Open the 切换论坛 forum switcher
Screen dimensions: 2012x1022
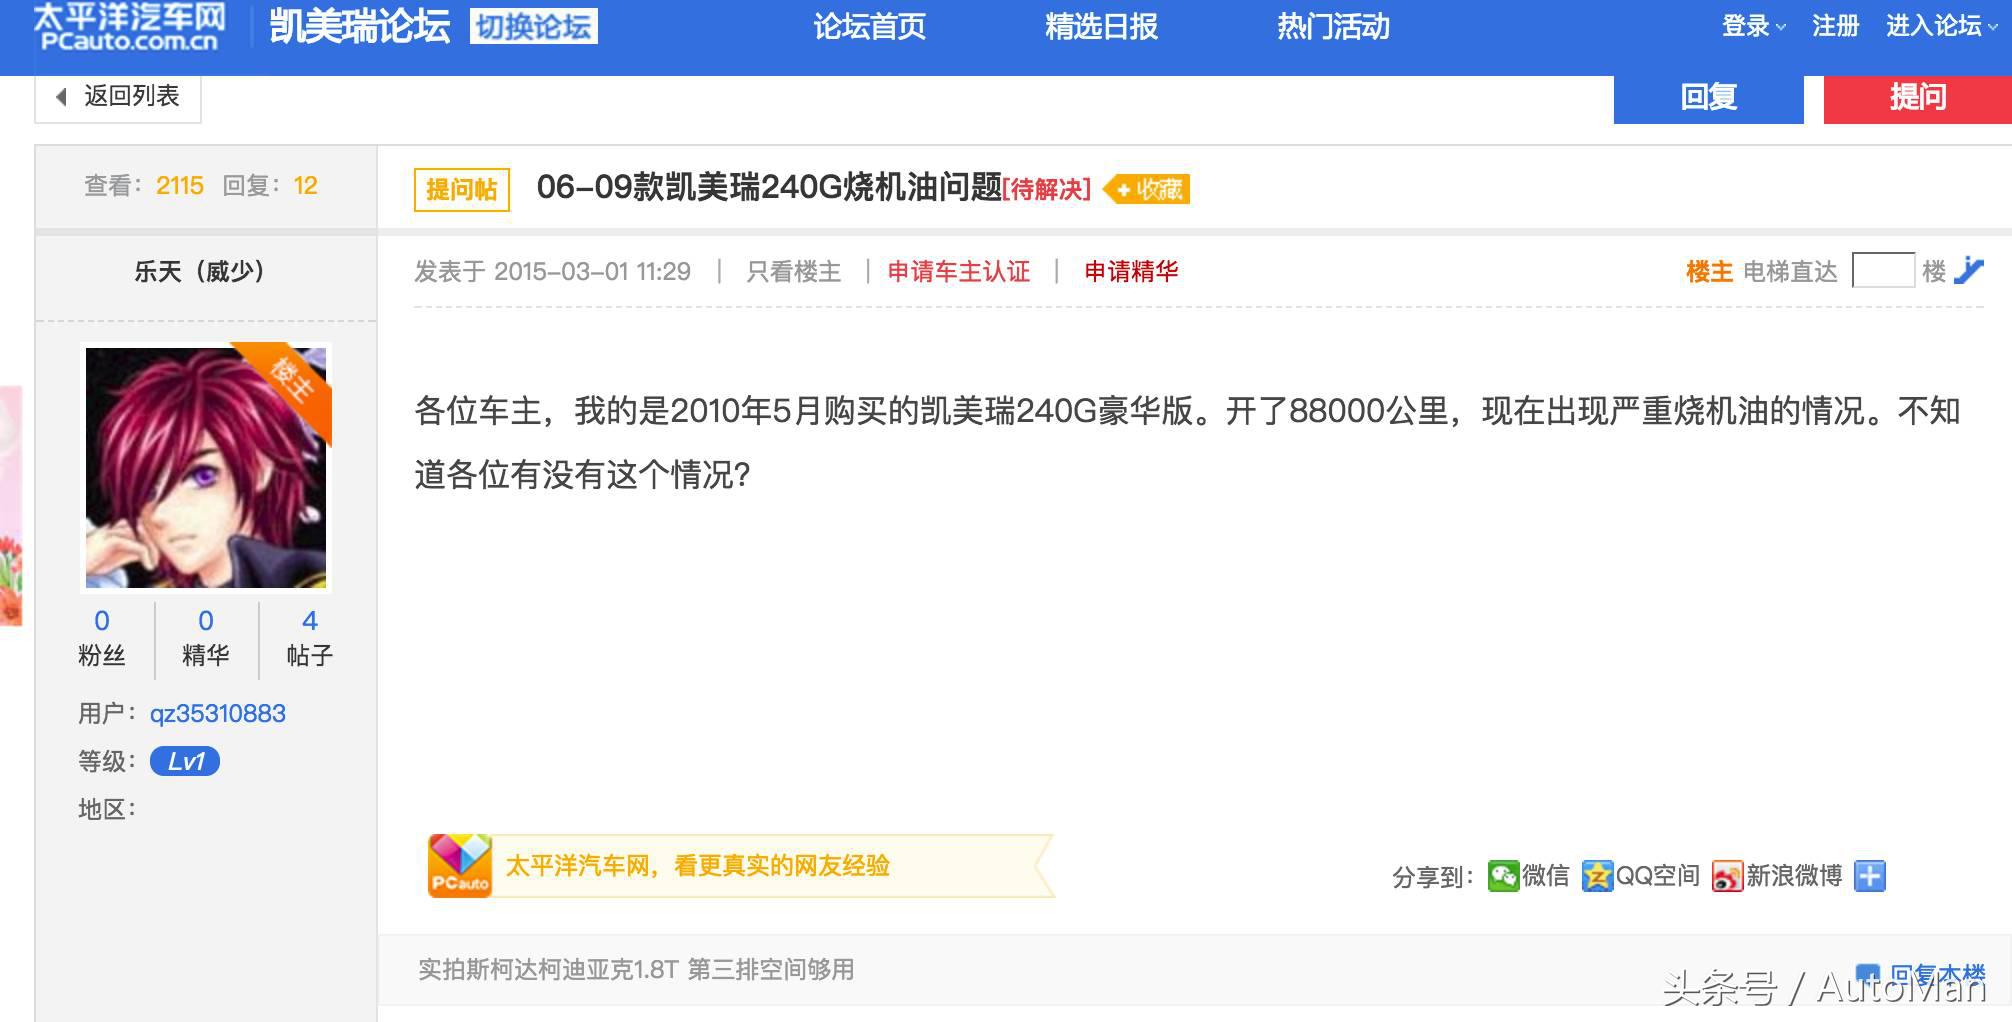[536, 27]
